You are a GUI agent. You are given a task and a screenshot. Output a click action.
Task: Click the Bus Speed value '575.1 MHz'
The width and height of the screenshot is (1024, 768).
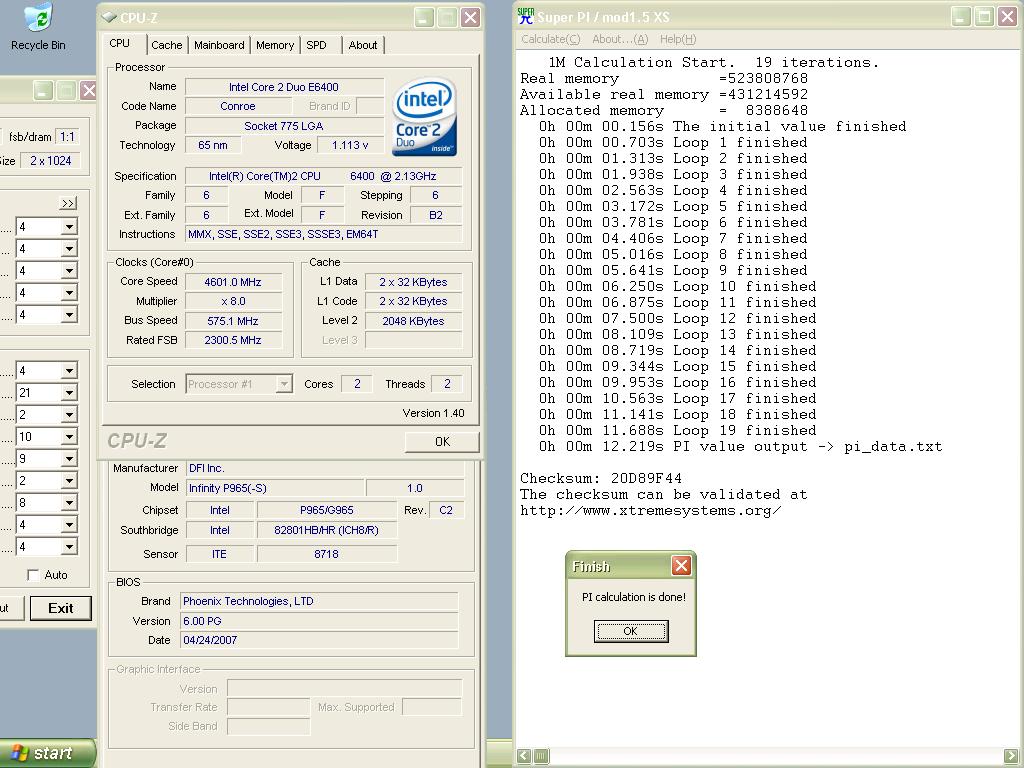[x=233, y=321]
